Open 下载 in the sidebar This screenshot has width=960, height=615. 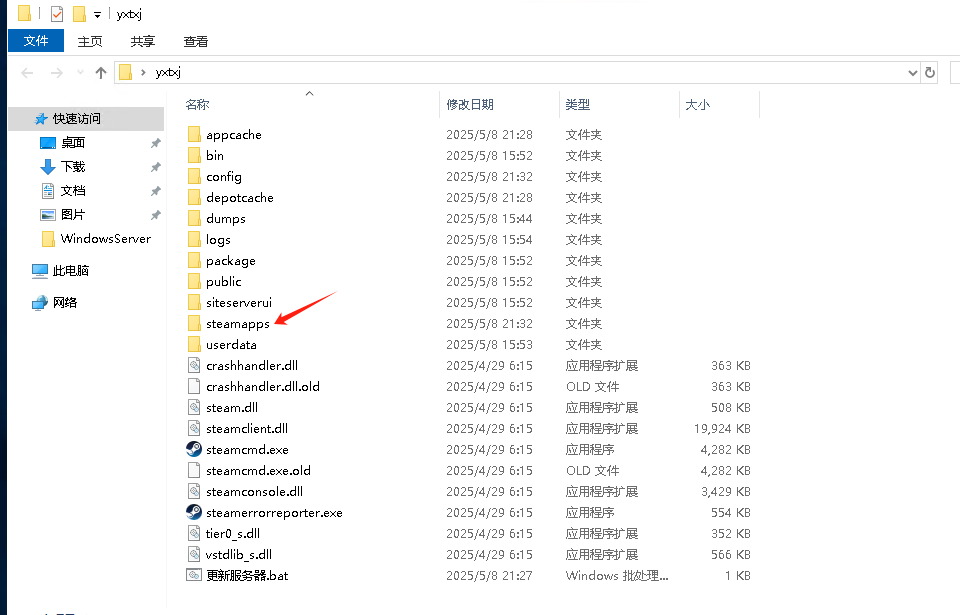coord(73,167)
